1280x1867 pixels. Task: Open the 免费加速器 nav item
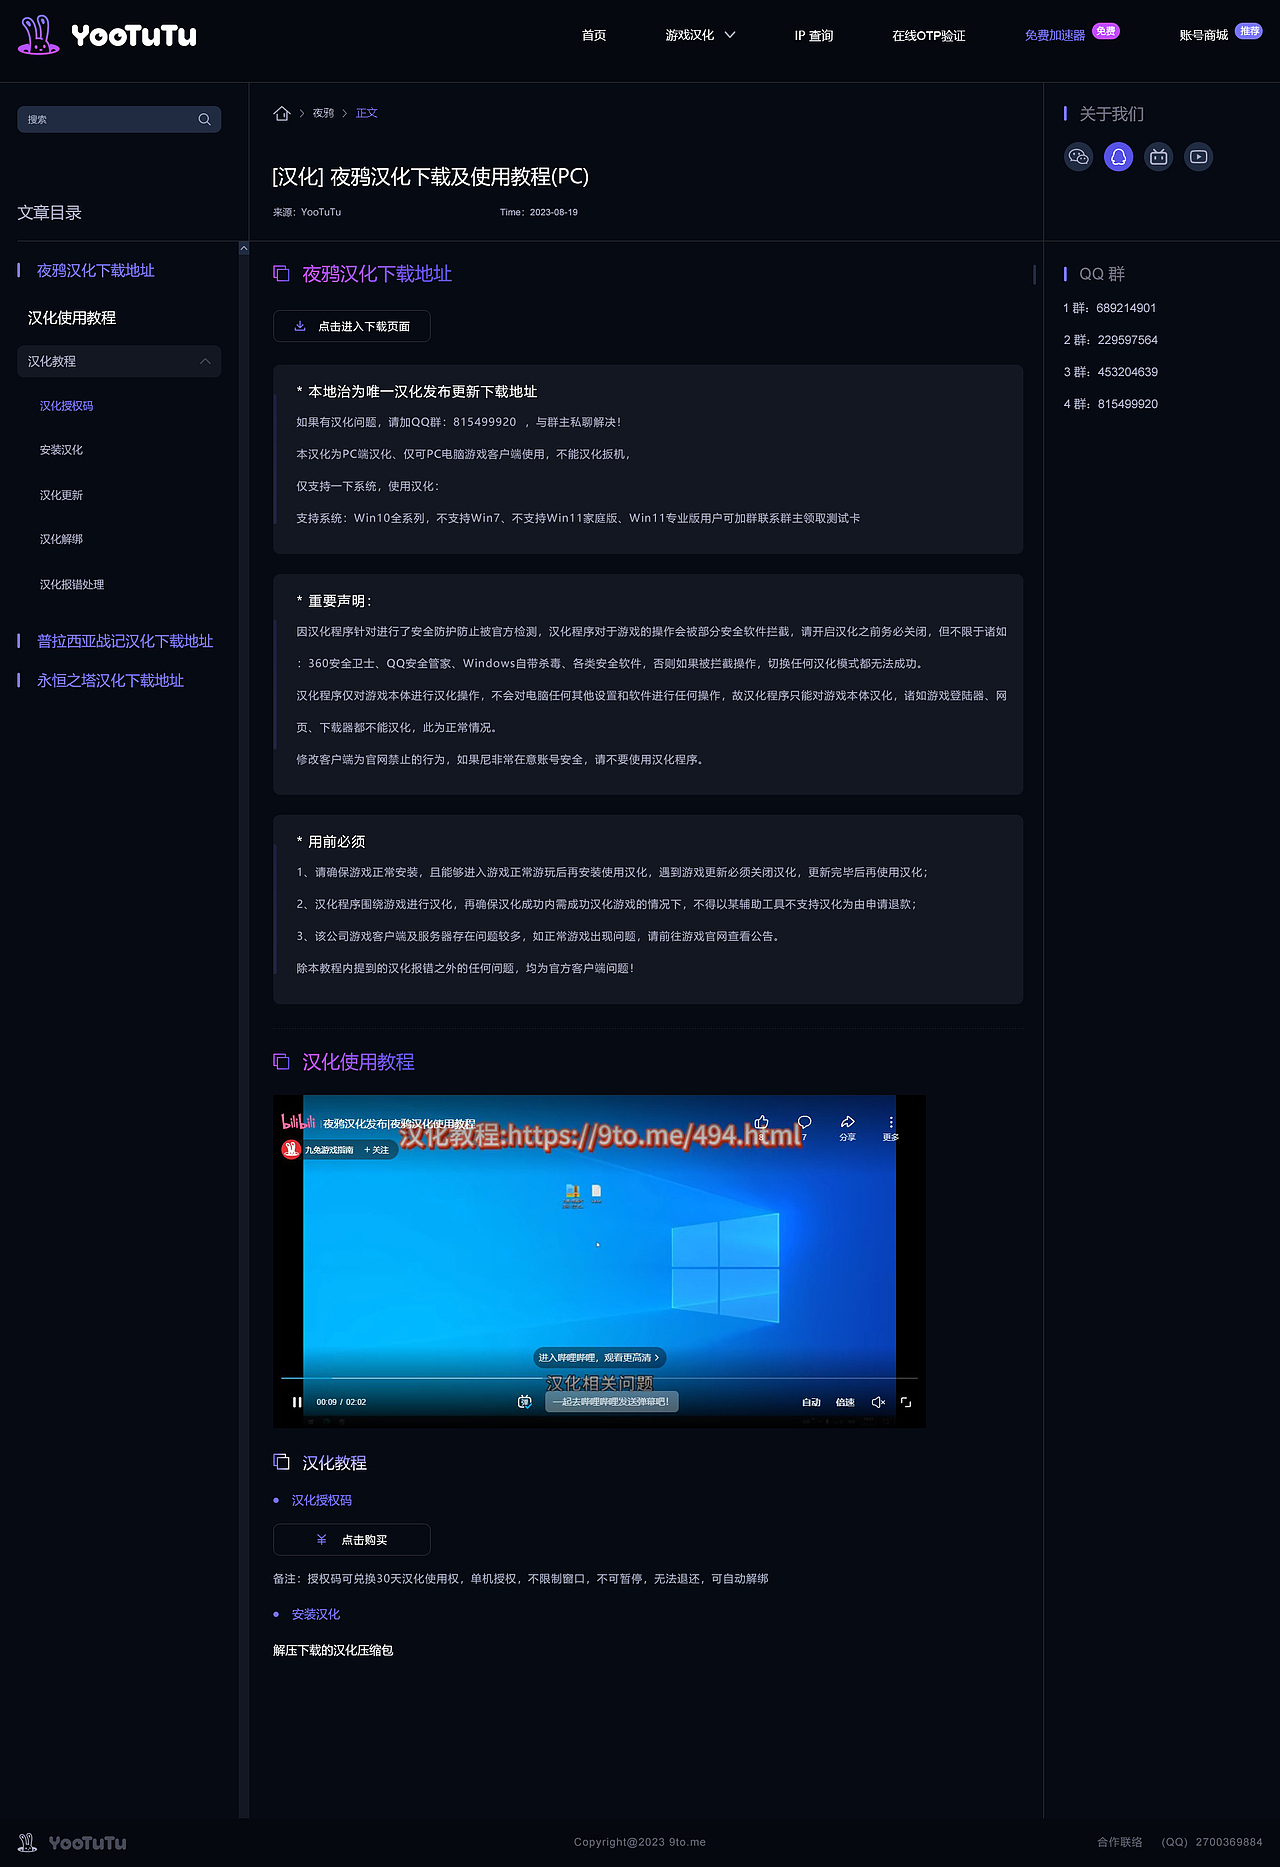[1055, 35]
